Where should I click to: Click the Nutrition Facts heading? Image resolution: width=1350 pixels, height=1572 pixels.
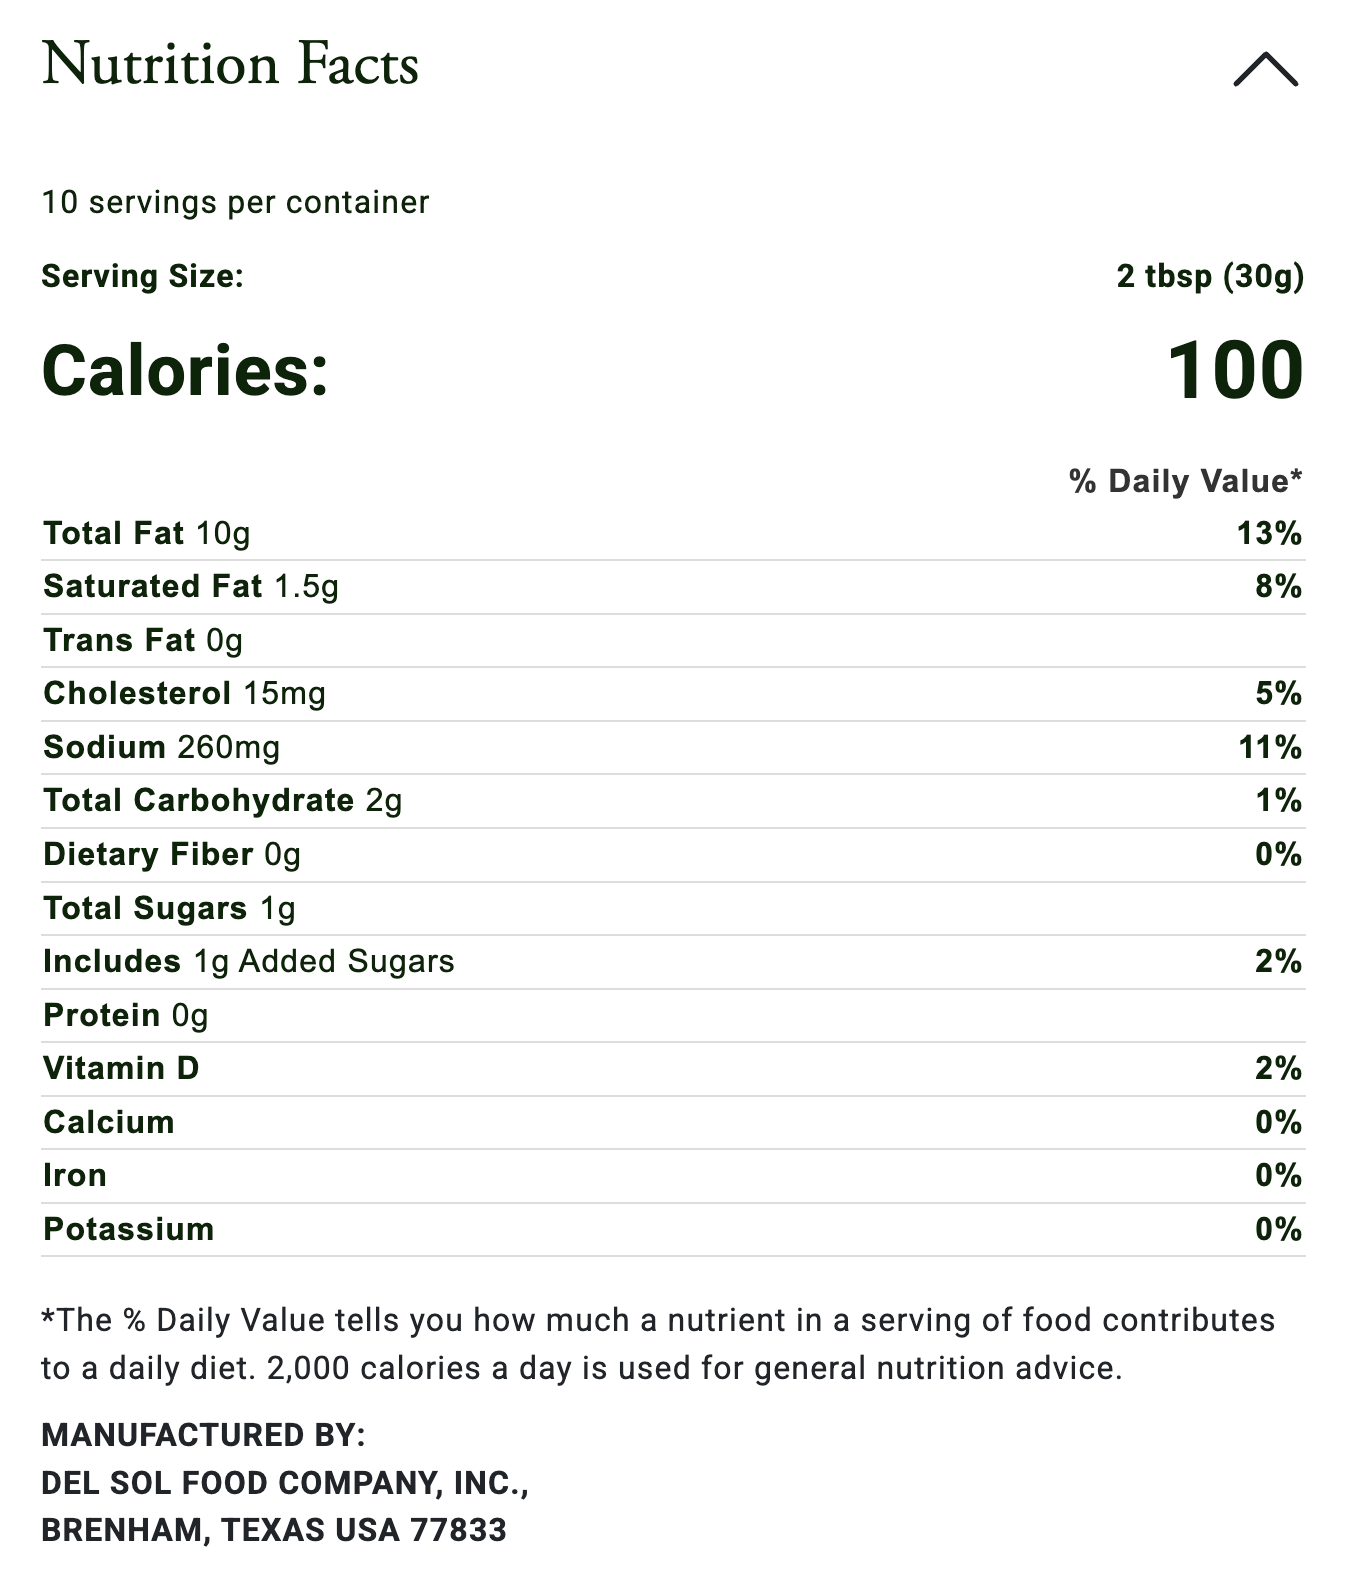tap(230, 65)
